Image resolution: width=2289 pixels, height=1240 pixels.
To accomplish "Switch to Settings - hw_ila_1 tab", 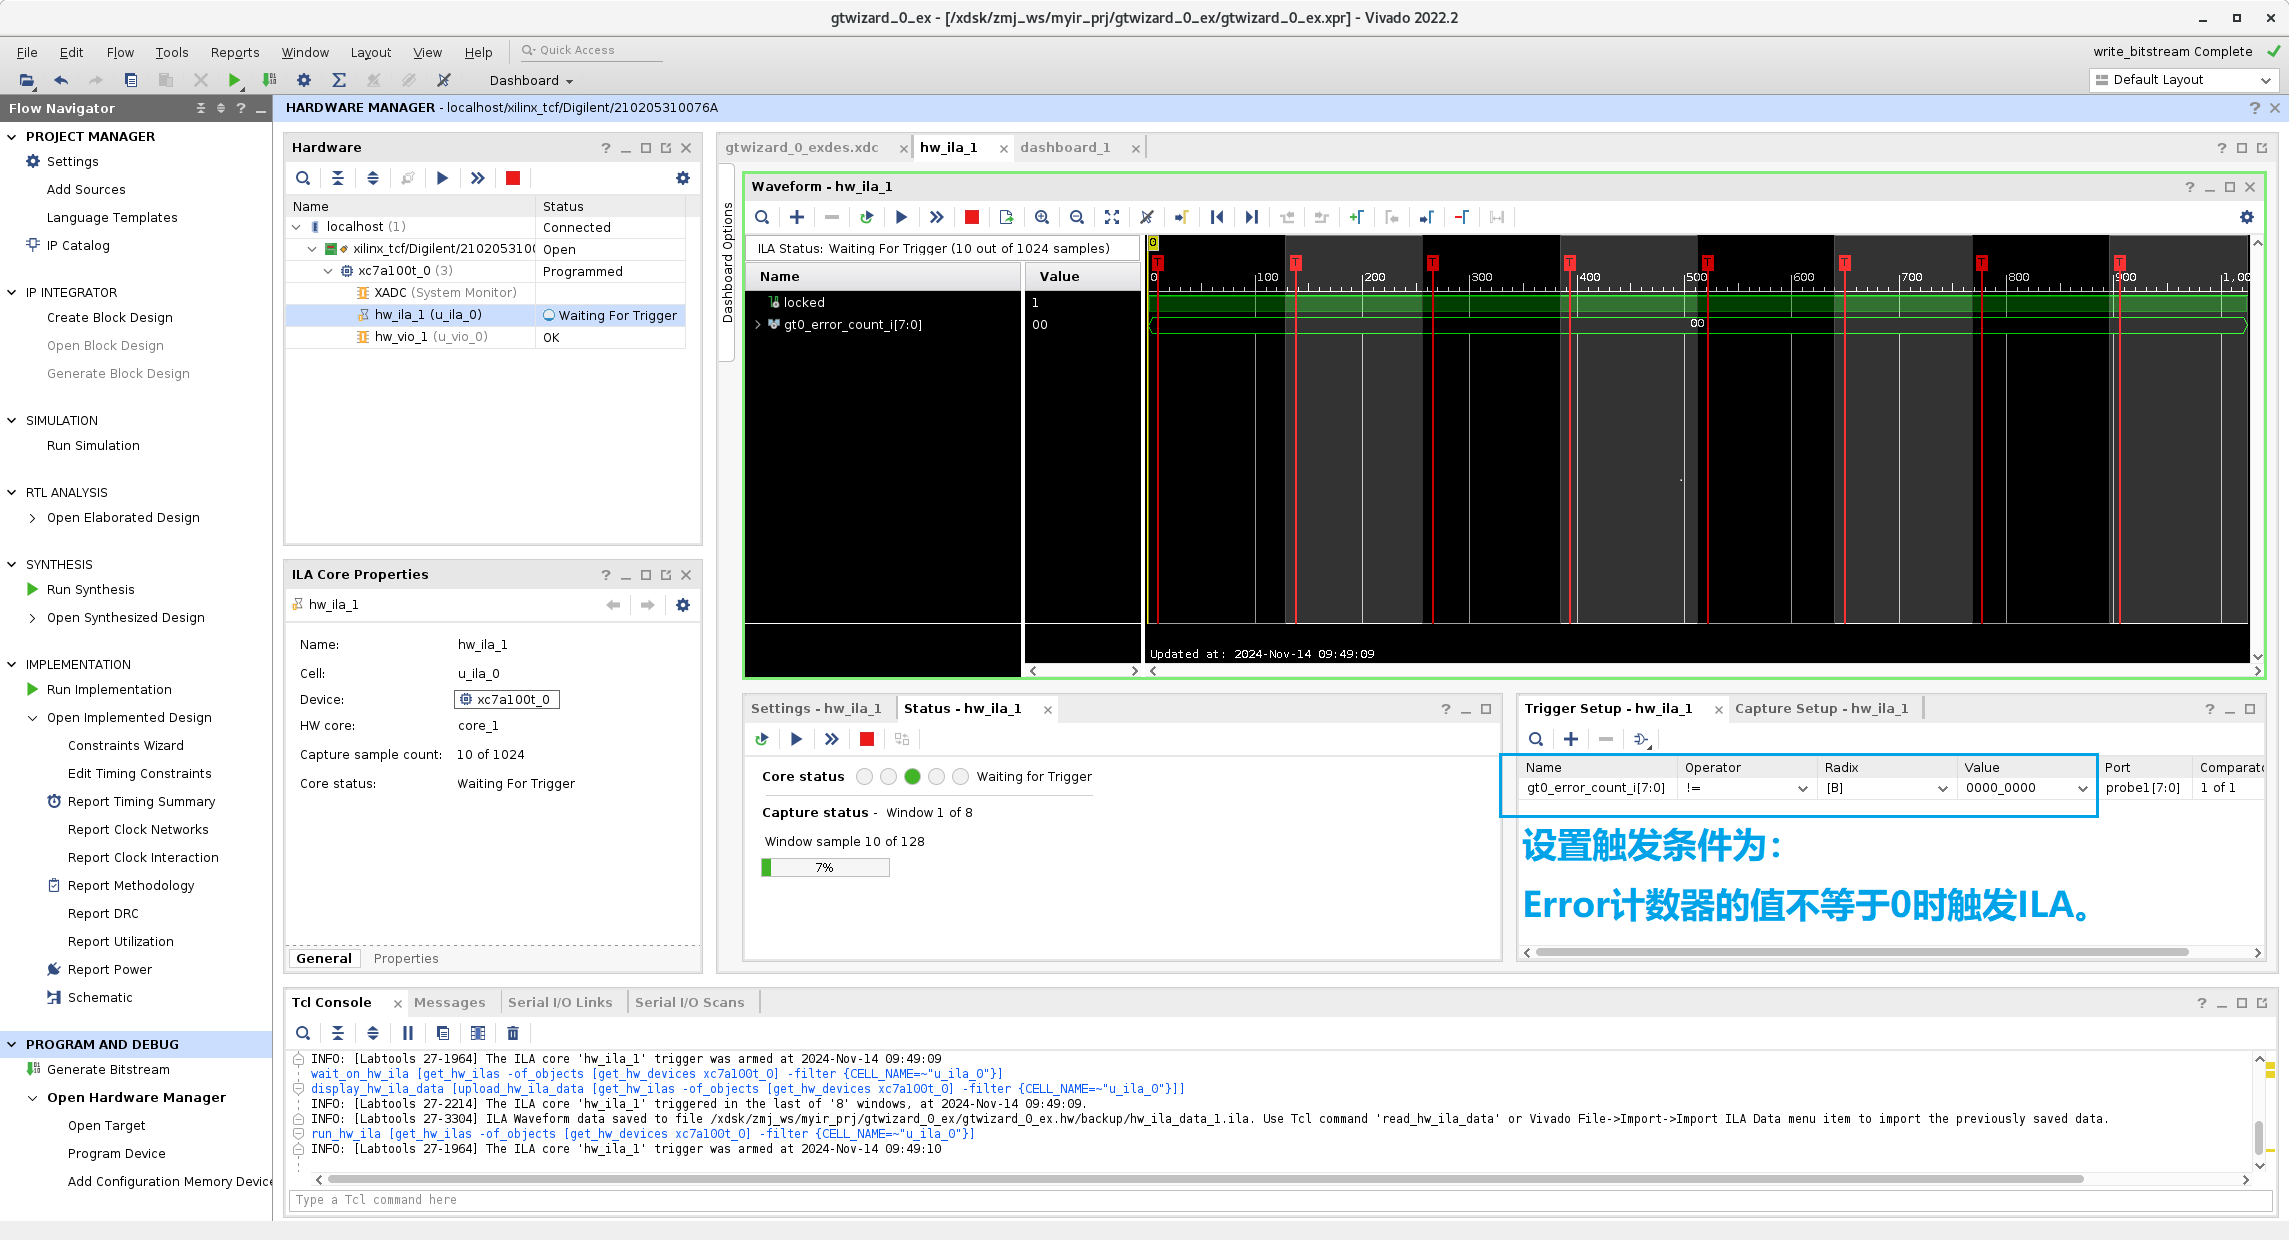I will point(816,708).
